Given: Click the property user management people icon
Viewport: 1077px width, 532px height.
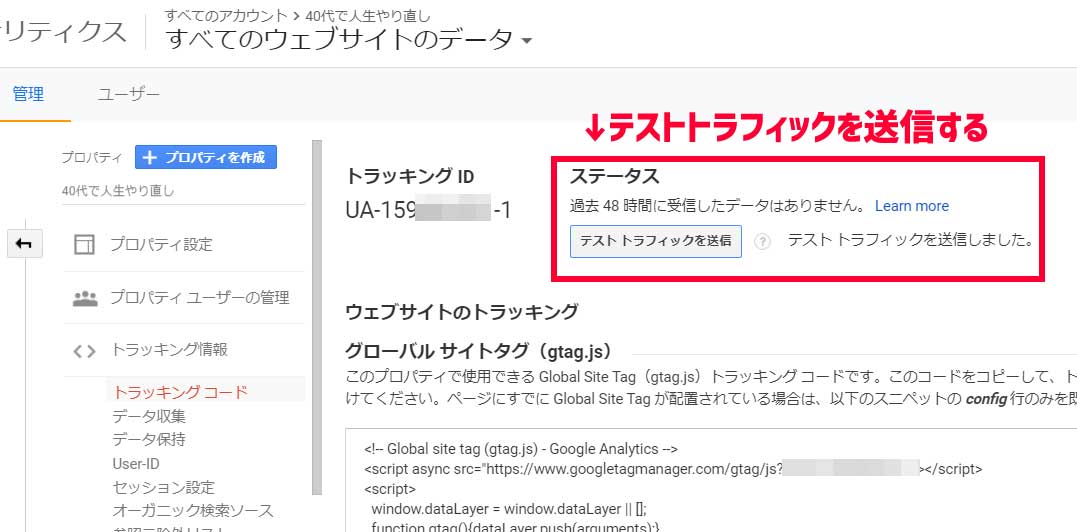Looking at the screenshot, I should click(x=85, y=298).
